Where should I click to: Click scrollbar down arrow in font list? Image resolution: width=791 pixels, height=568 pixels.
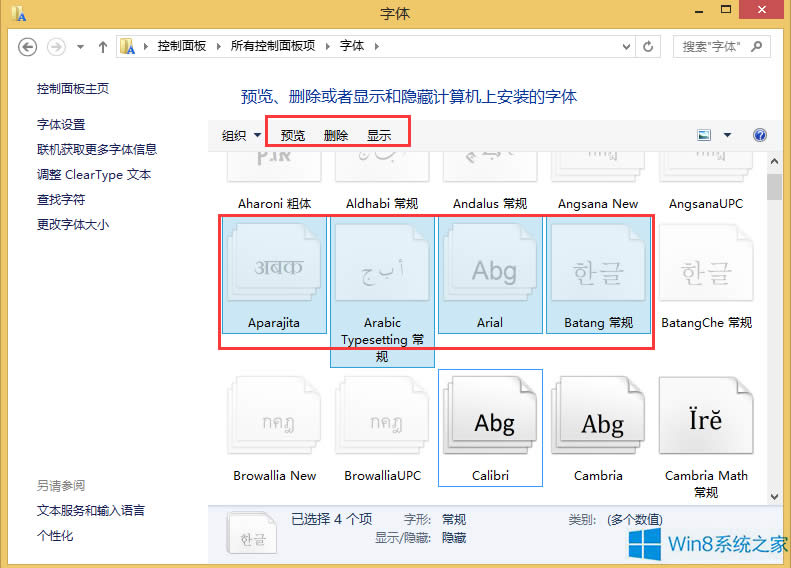[774, 496]
